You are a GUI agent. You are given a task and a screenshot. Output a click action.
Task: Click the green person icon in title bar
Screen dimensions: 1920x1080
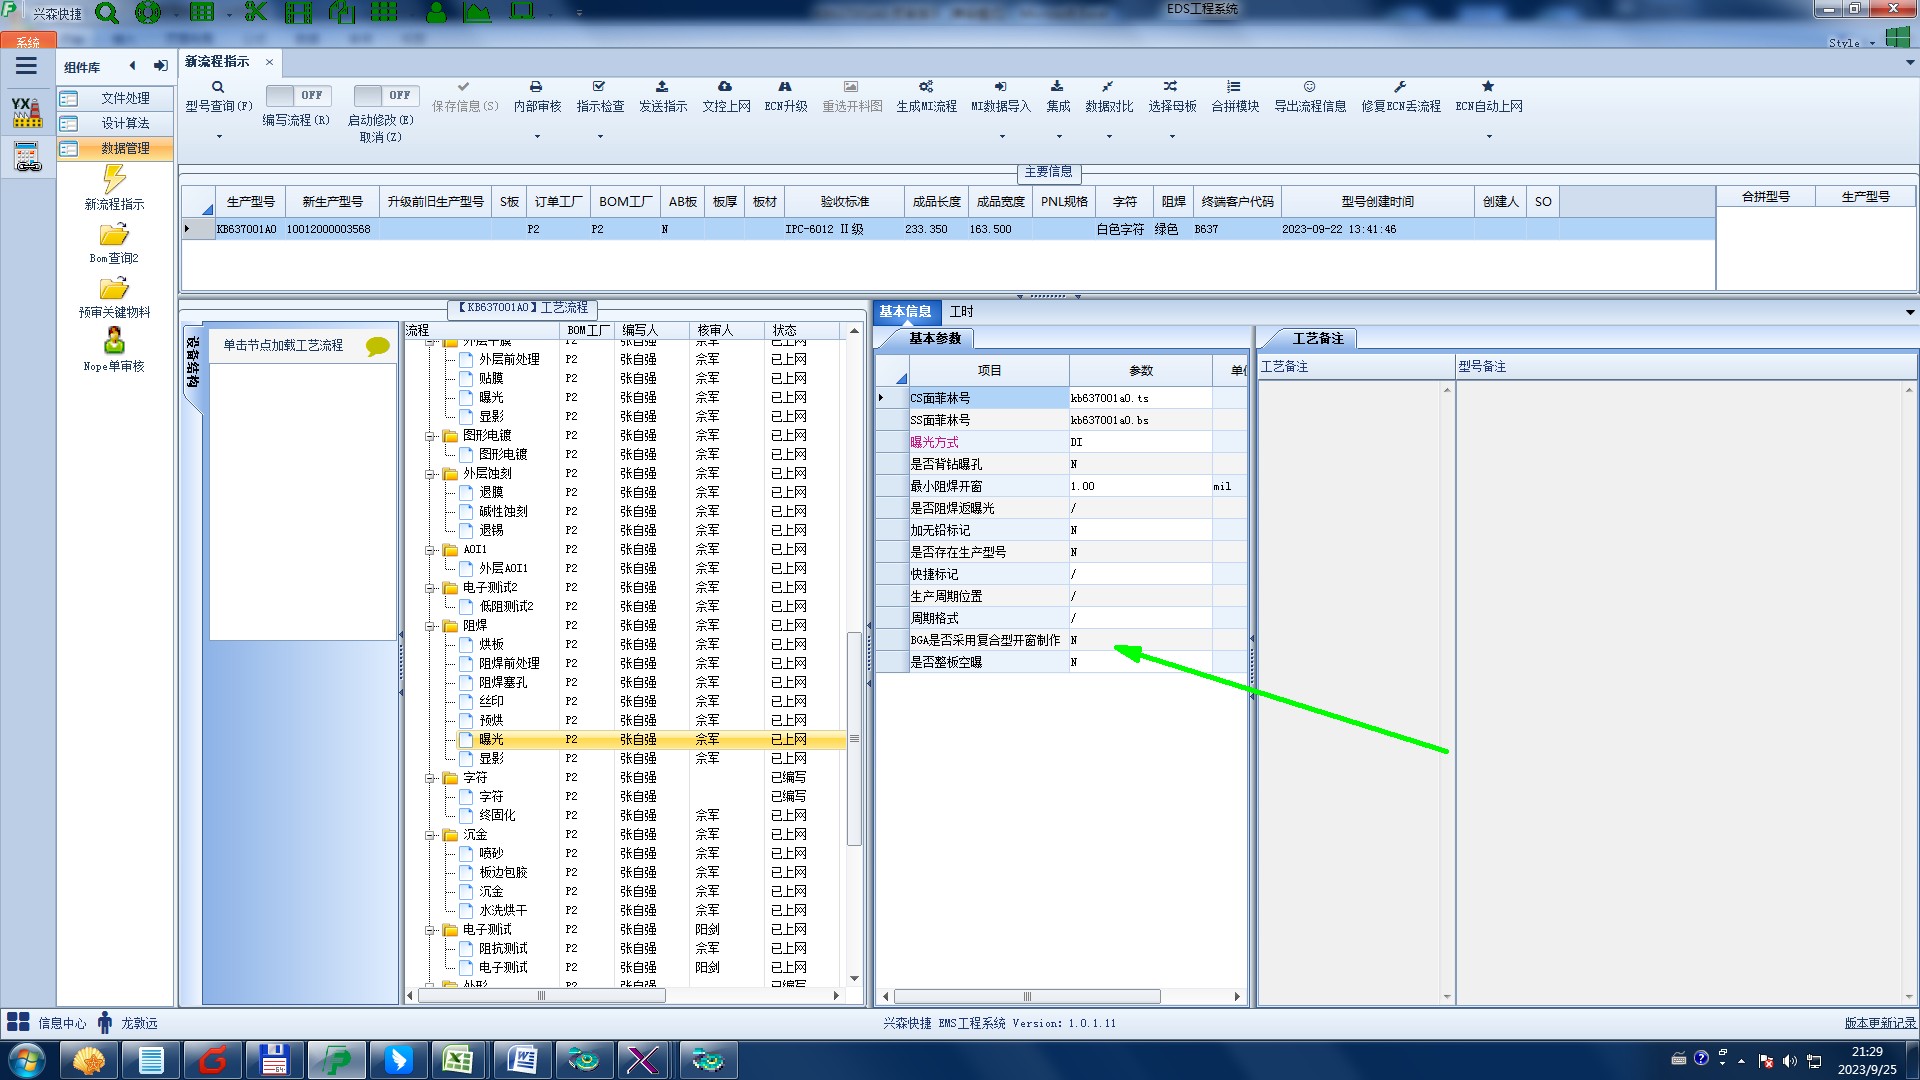pyautogui.click(x=436, y=12)
